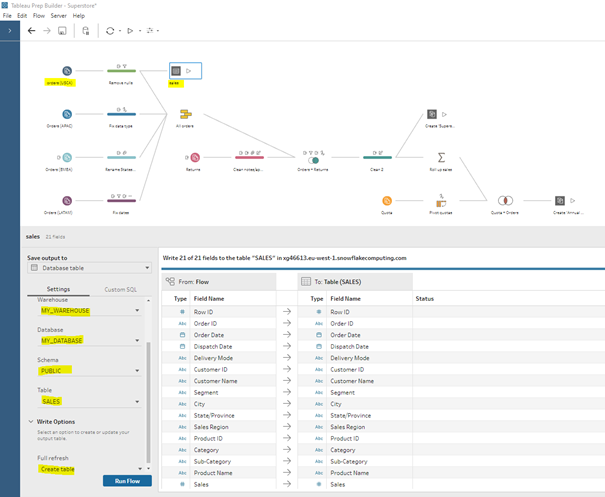This screenshot has width=605, height=497.
Task: Open the Full refresh Create table dropdown
Action: [90, 469]
